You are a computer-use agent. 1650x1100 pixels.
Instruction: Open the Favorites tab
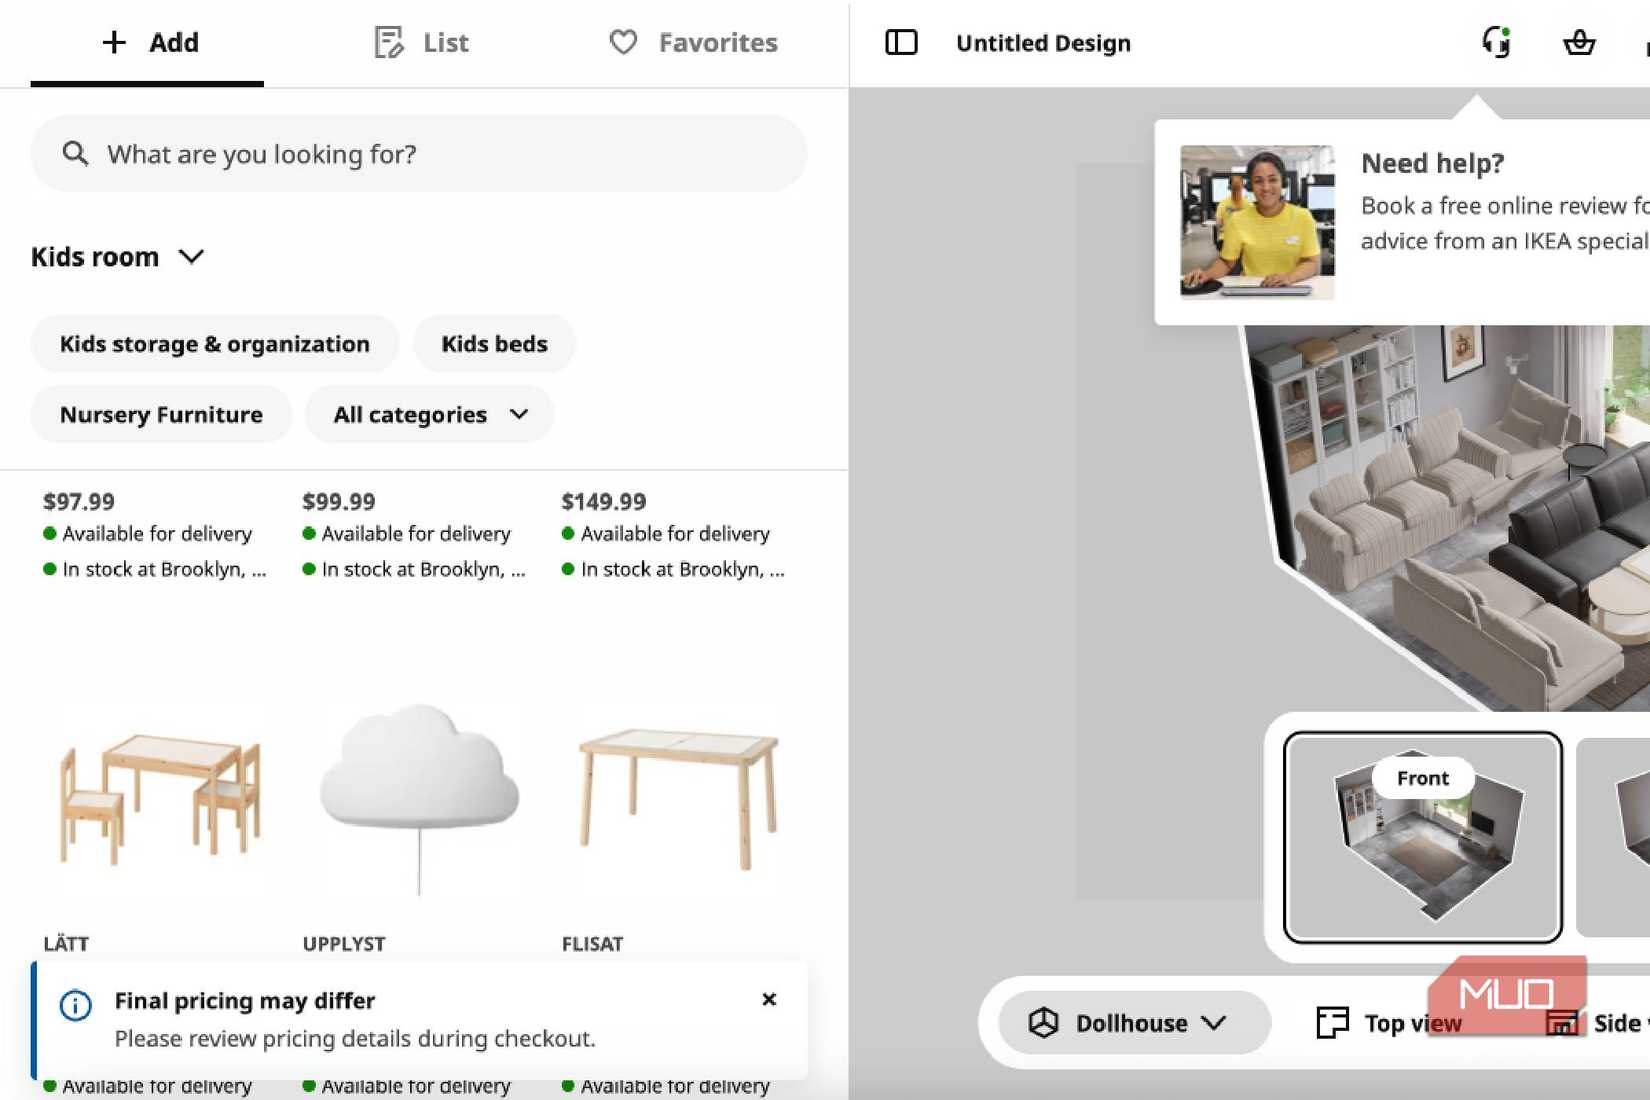click(x=693, y=43)
